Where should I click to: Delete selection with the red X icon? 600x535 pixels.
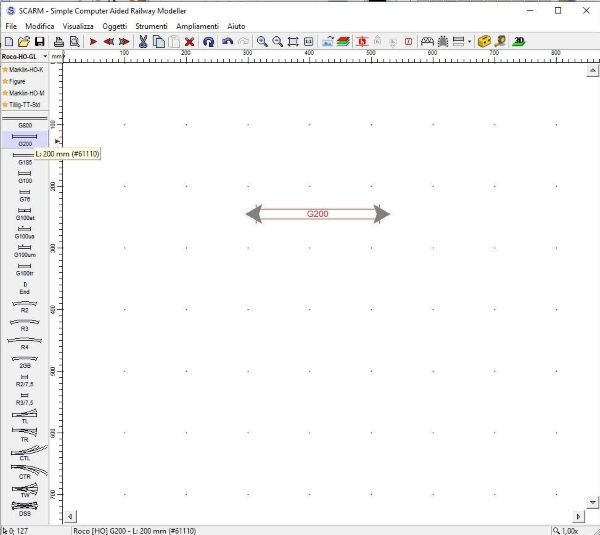click(190, 42)
